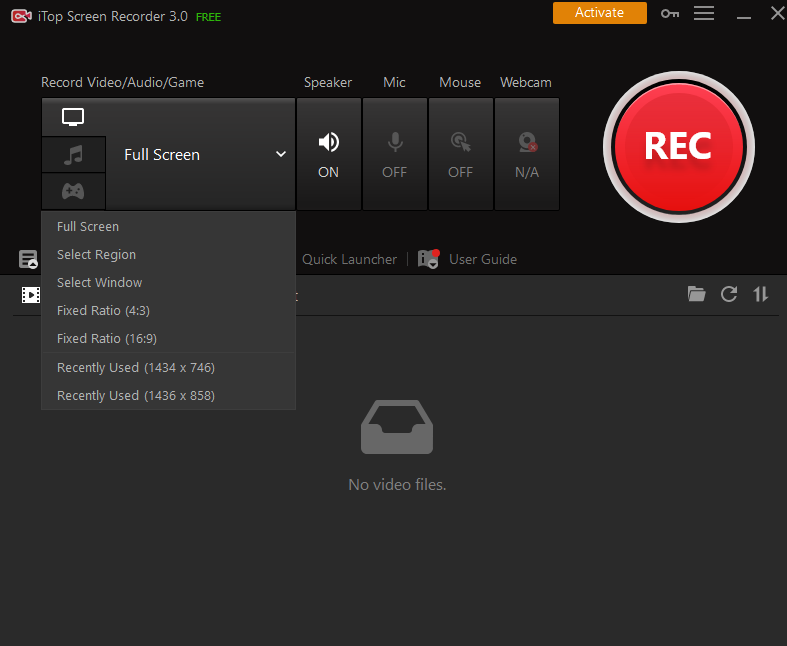Choose Select Region from the dropdown list

click(96, 255)
